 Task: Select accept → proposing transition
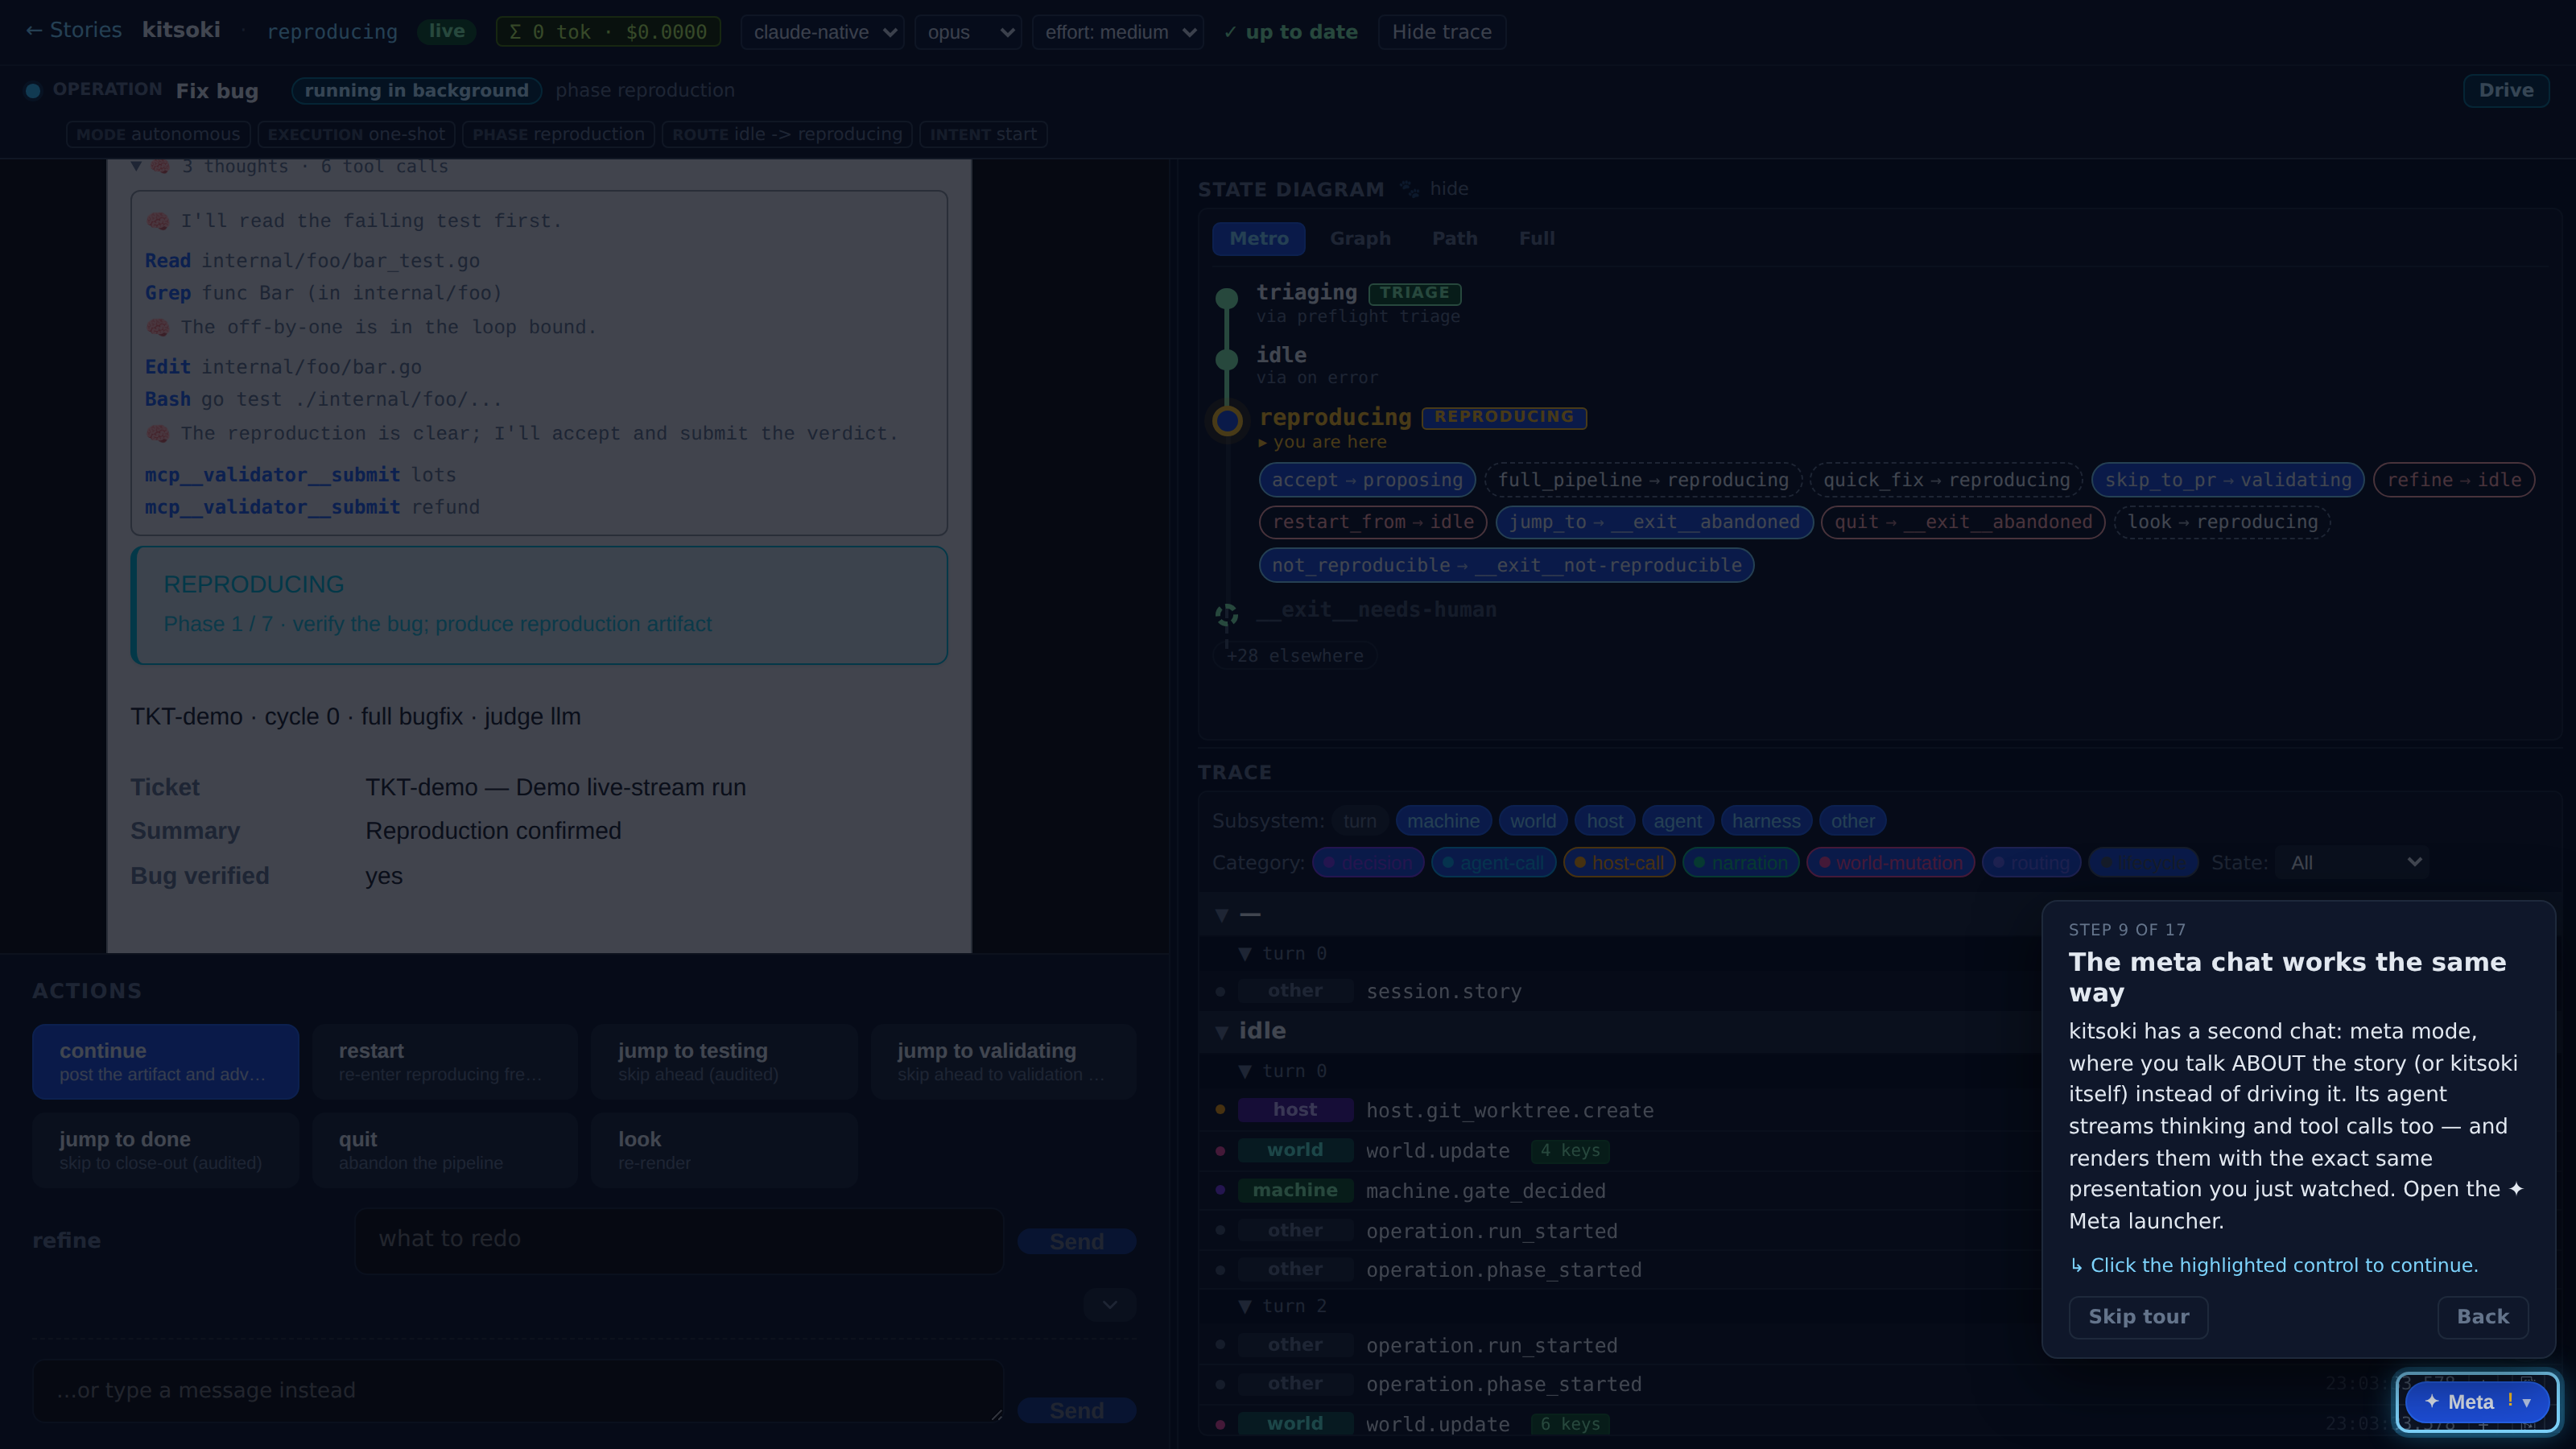click(1367, 480)
